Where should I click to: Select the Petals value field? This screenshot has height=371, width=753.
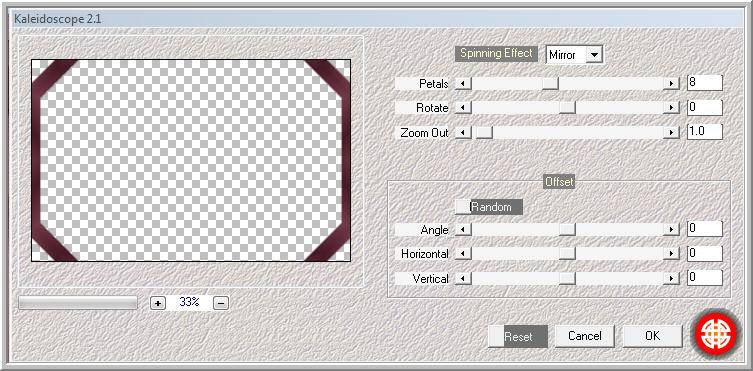pos(704,83)
